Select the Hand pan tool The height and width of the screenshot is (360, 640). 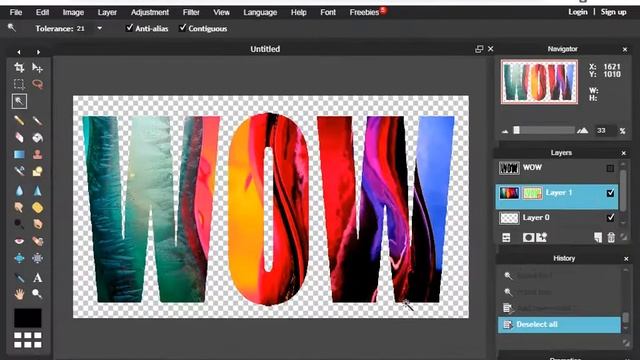(x=19, y=294)
